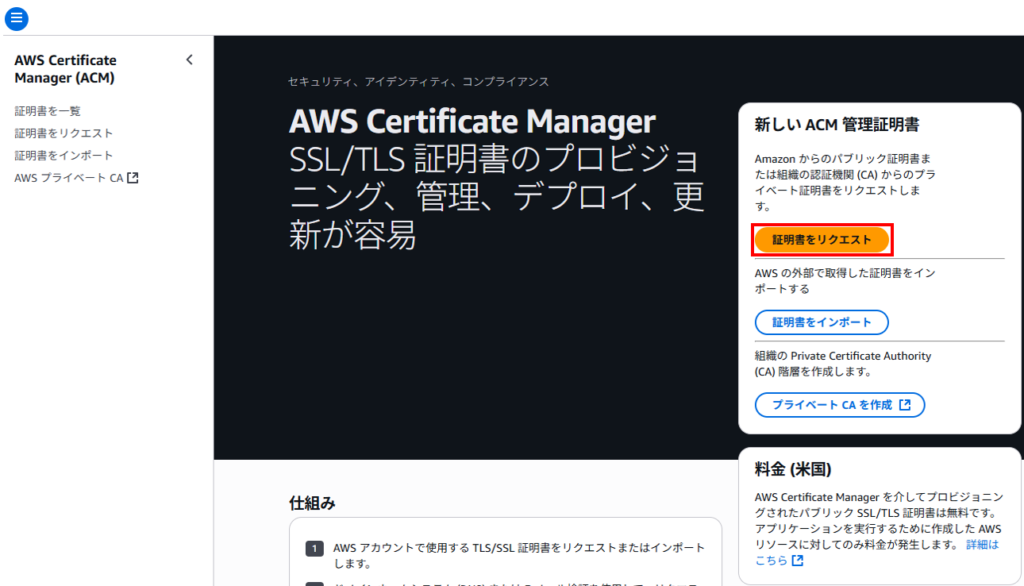Click the セキュリティ、アイデンティティ、コンプライアンス category text
The height and width of the screenshot is (586, 1024).
click(x=419, y=82)
